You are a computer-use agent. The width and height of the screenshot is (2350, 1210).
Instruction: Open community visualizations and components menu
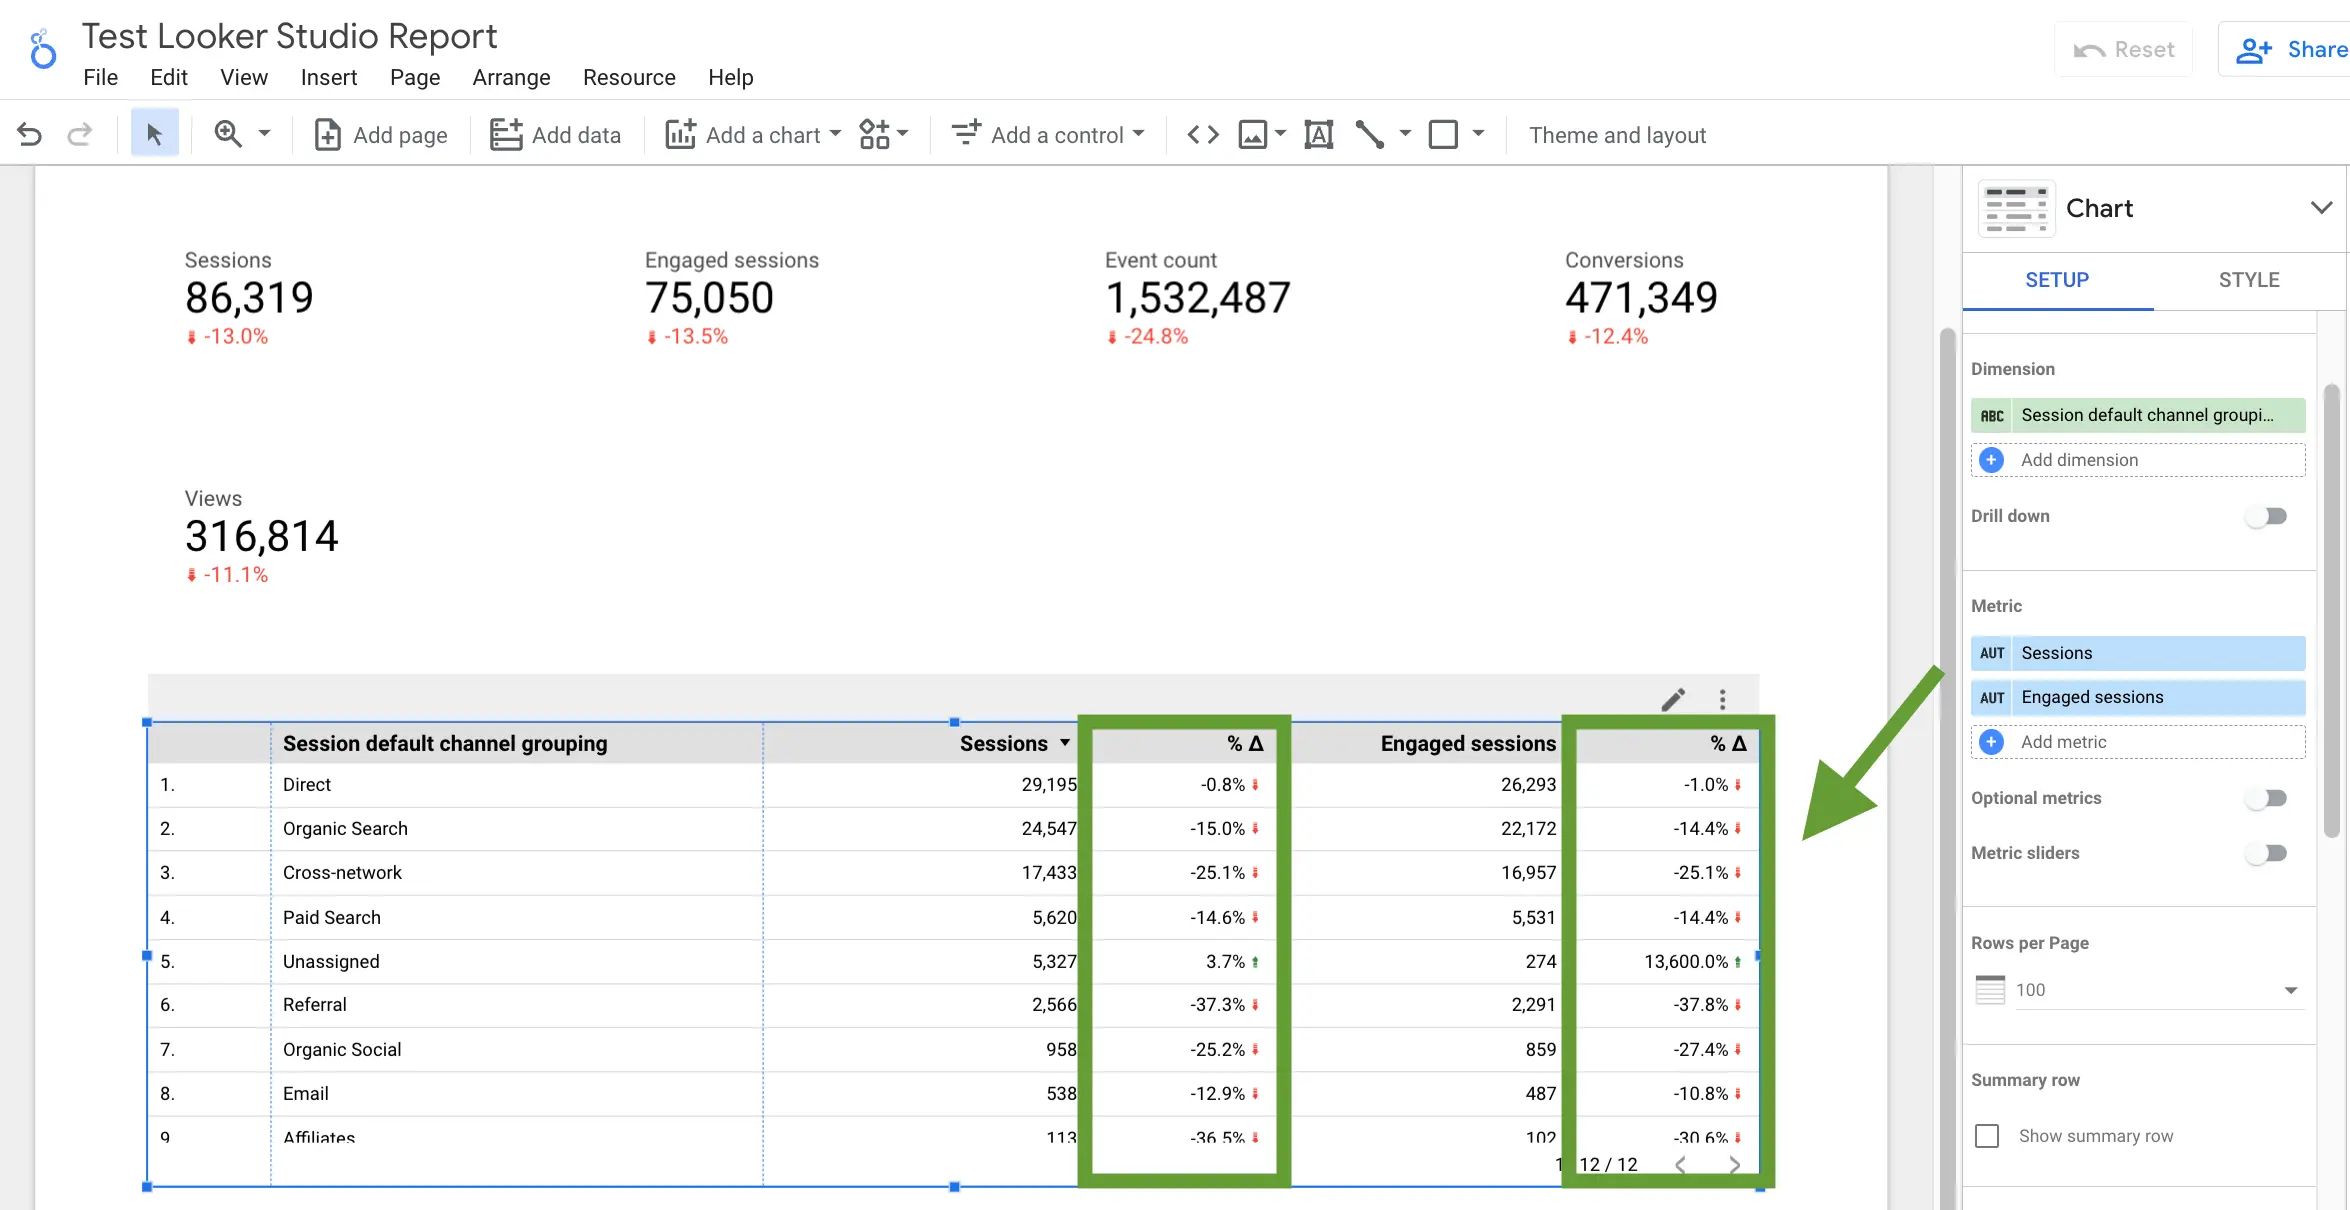coord(883,134)
